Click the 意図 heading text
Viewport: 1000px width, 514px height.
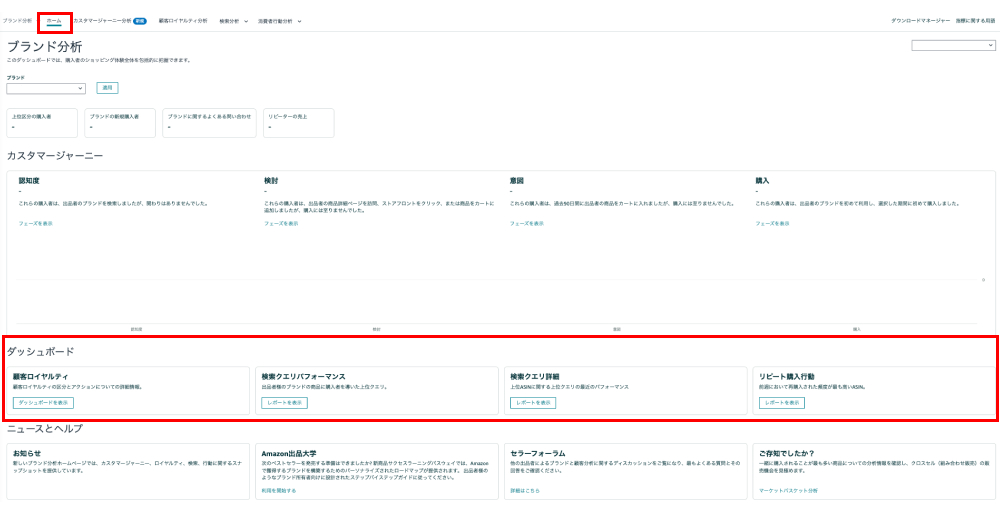click(x=517, y=181)
